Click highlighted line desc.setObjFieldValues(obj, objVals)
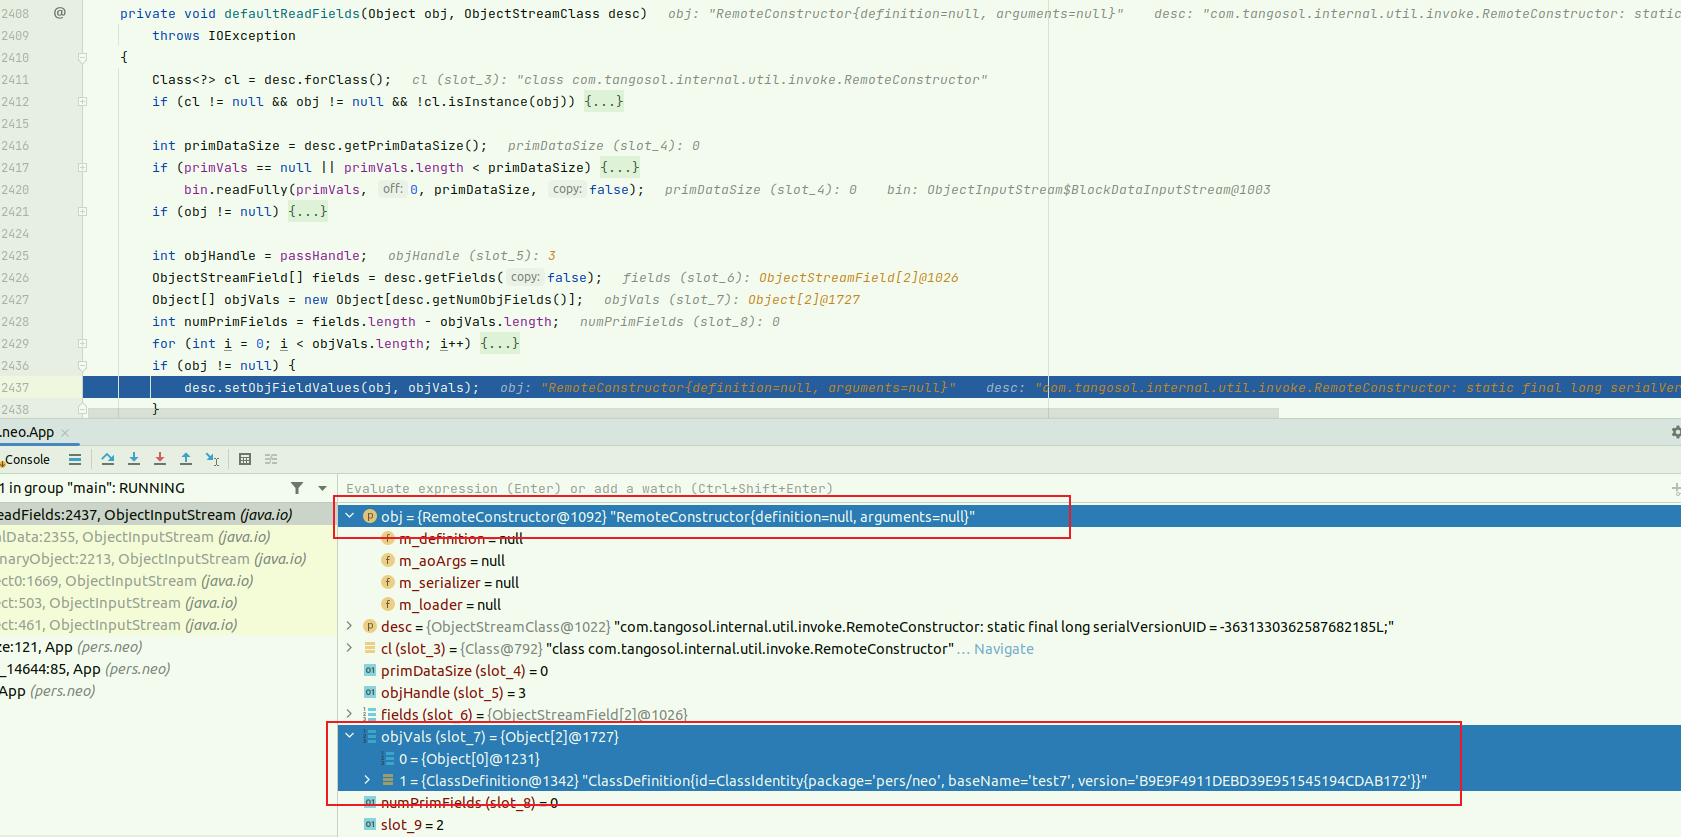 tap(331, 388)
